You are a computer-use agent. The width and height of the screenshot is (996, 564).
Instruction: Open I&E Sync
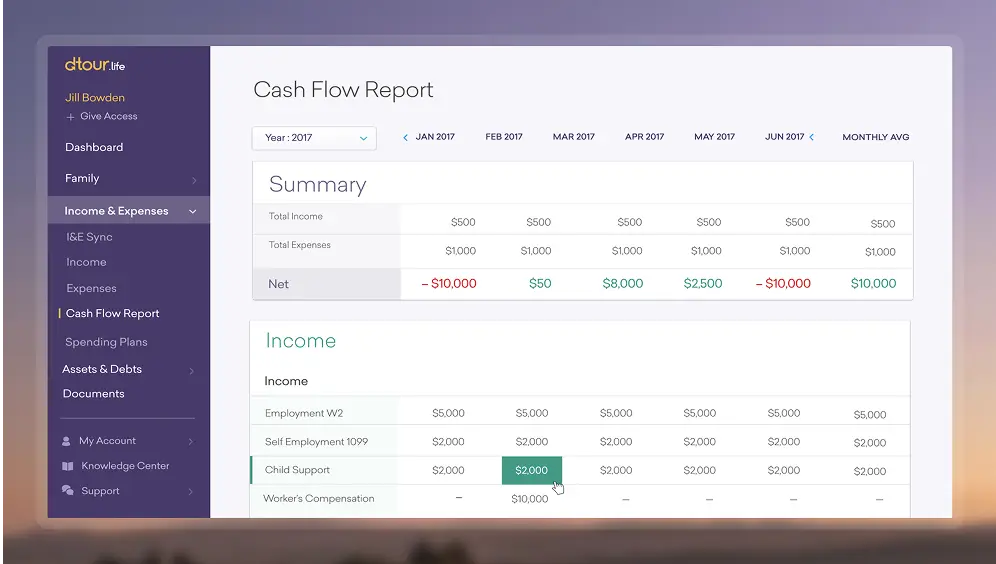[90, 237]
